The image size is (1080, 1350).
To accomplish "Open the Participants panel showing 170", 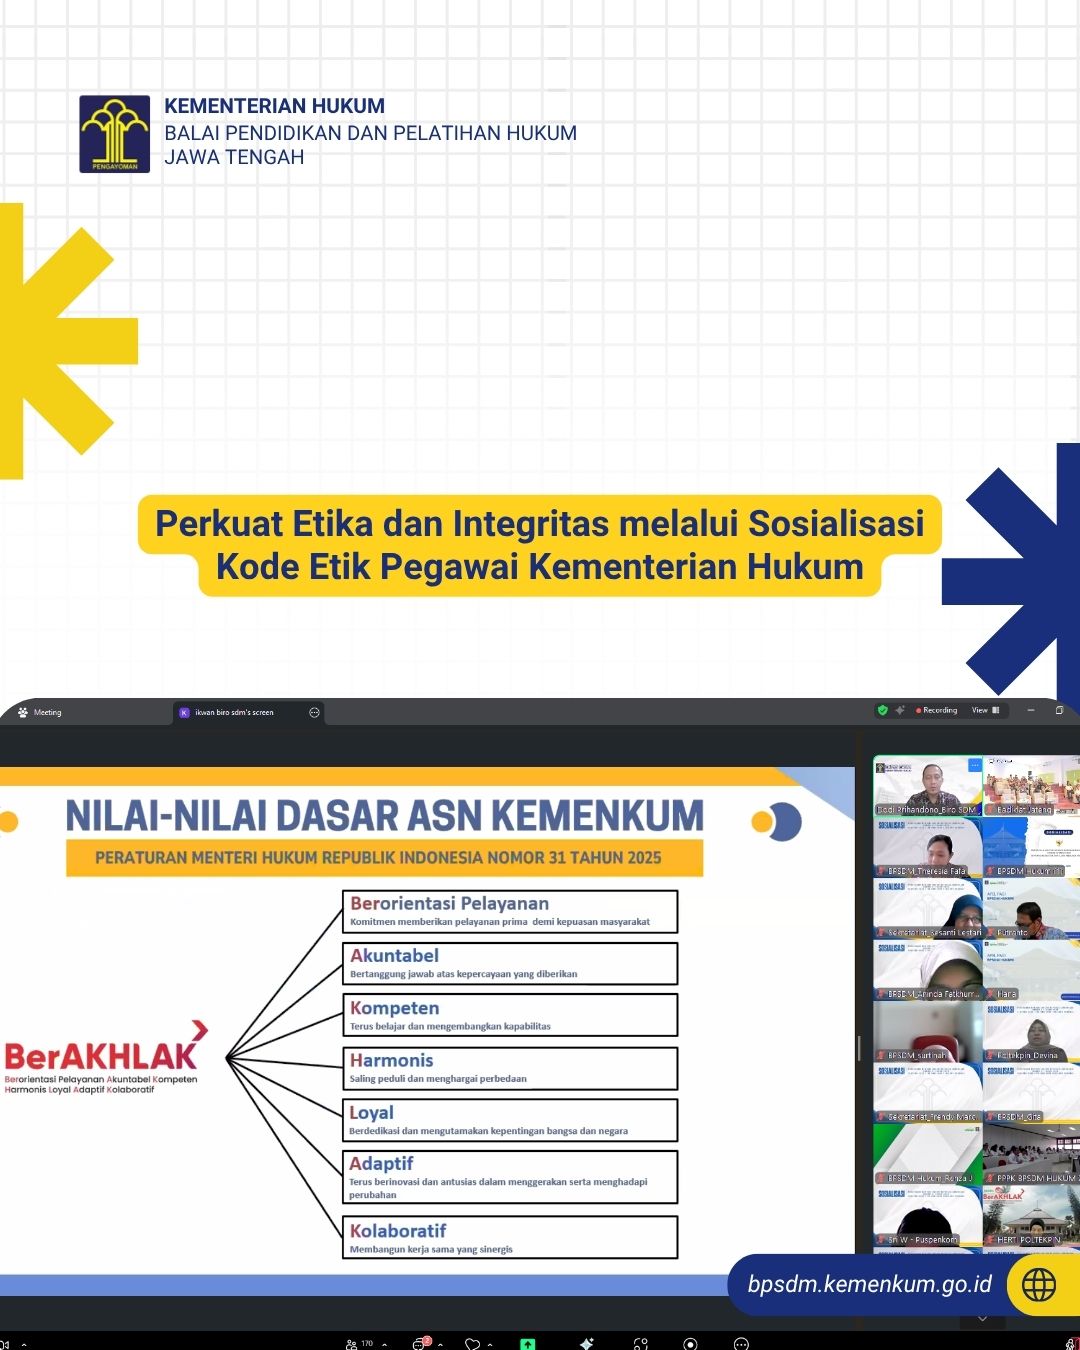I will [x=358, y=1343].
